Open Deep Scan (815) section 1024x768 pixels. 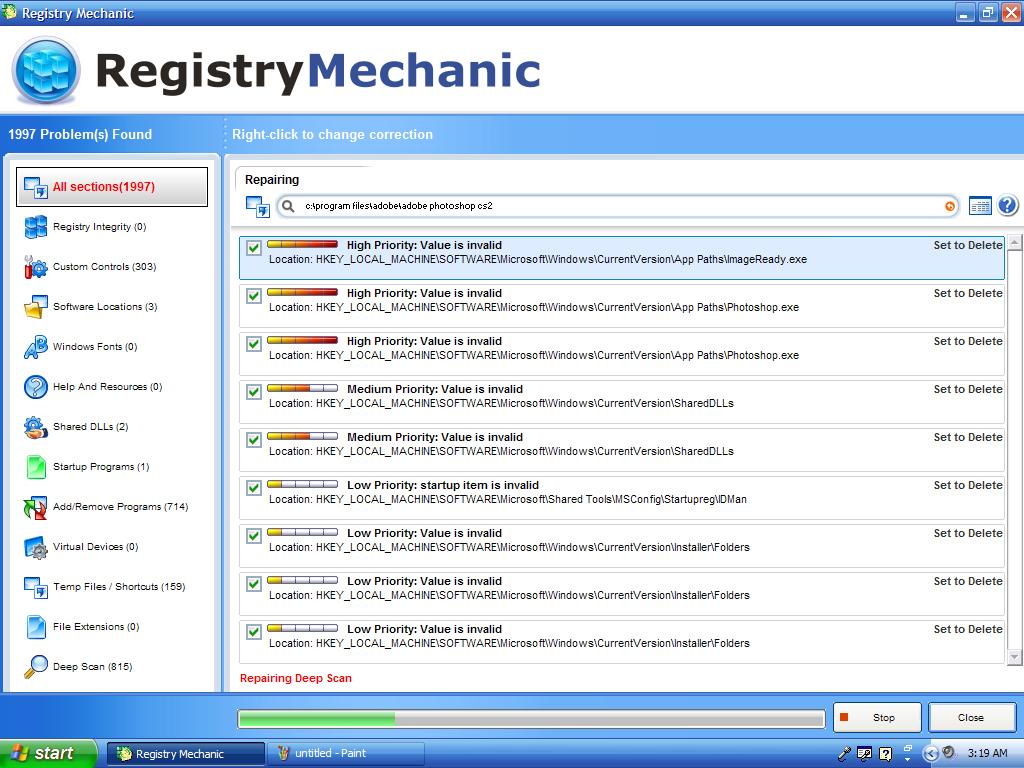[x=93, y=666]
